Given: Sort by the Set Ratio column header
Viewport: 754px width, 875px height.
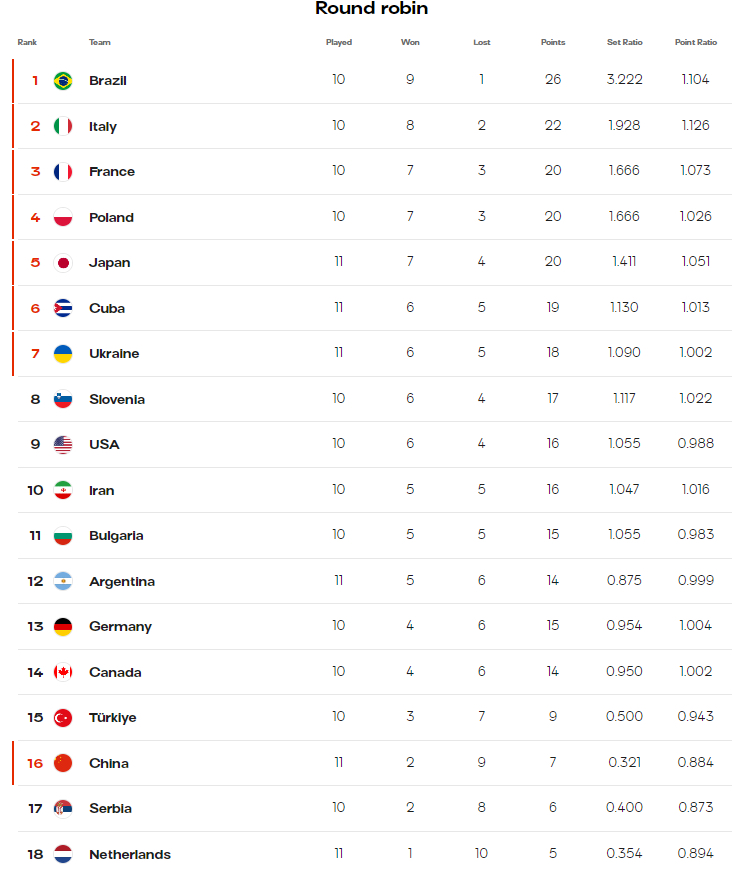Looking at the screenshot, I should tap(625, 42).
